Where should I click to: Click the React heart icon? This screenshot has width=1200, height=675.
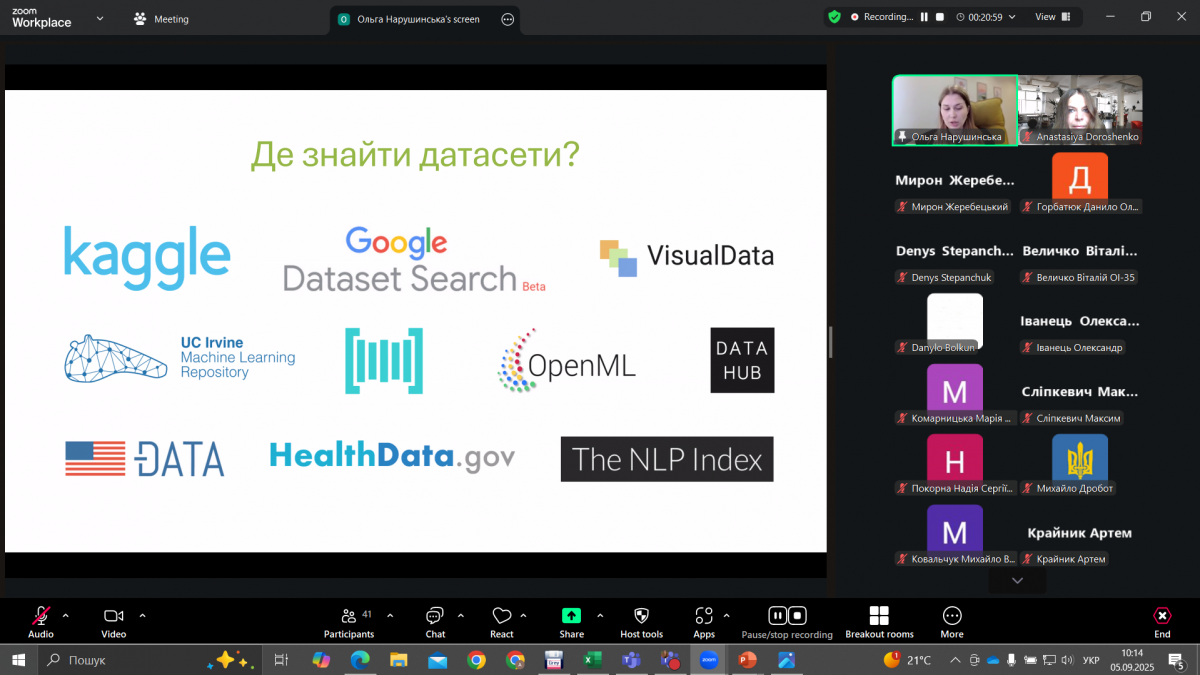click(502, 621)
